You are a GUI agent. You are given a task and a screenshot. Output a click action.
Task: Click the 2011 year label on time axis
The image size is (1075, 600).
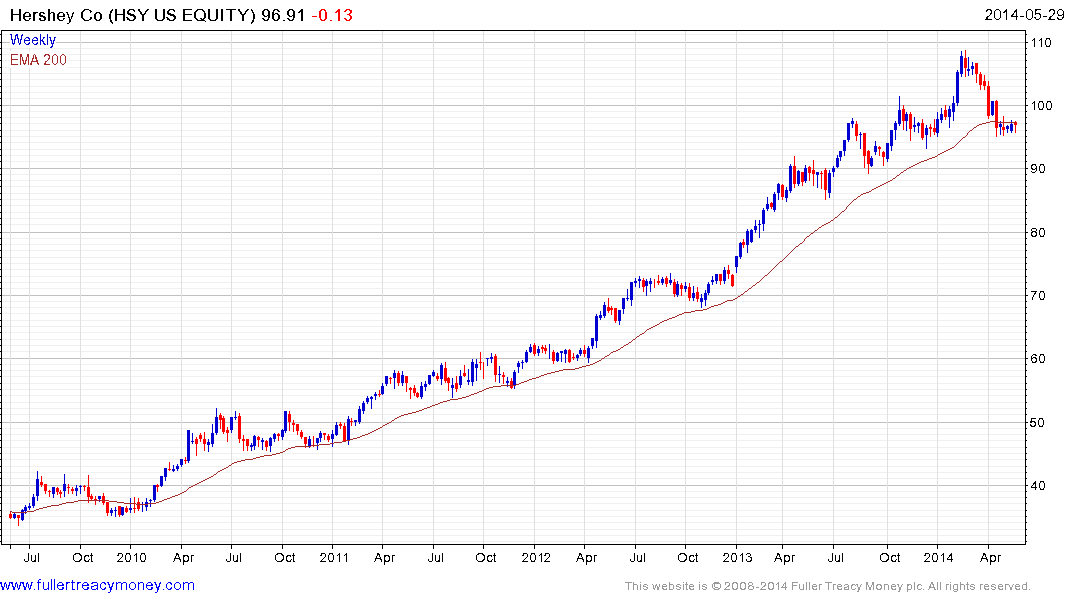pos(334,557)
